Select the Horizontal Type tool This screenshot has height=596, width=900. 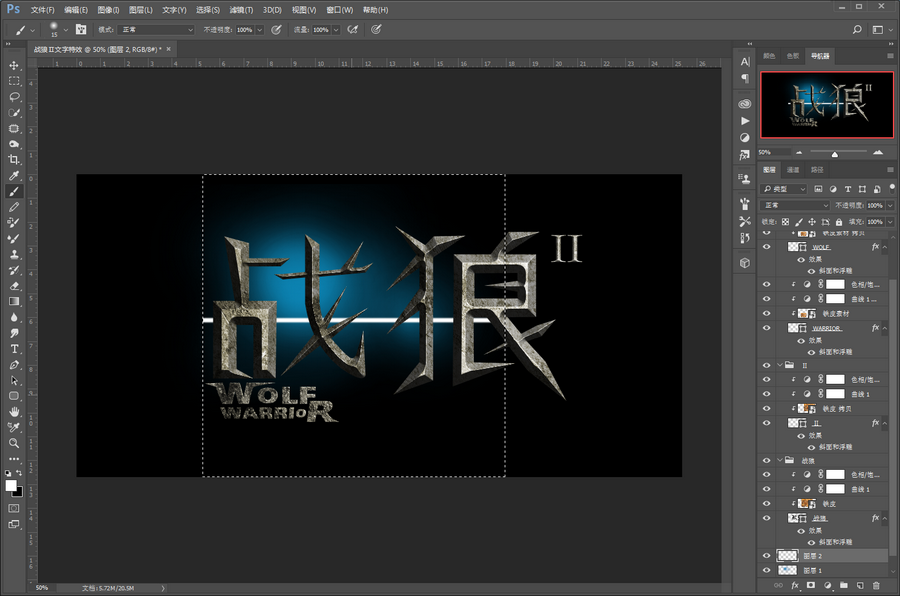[14, 348]
